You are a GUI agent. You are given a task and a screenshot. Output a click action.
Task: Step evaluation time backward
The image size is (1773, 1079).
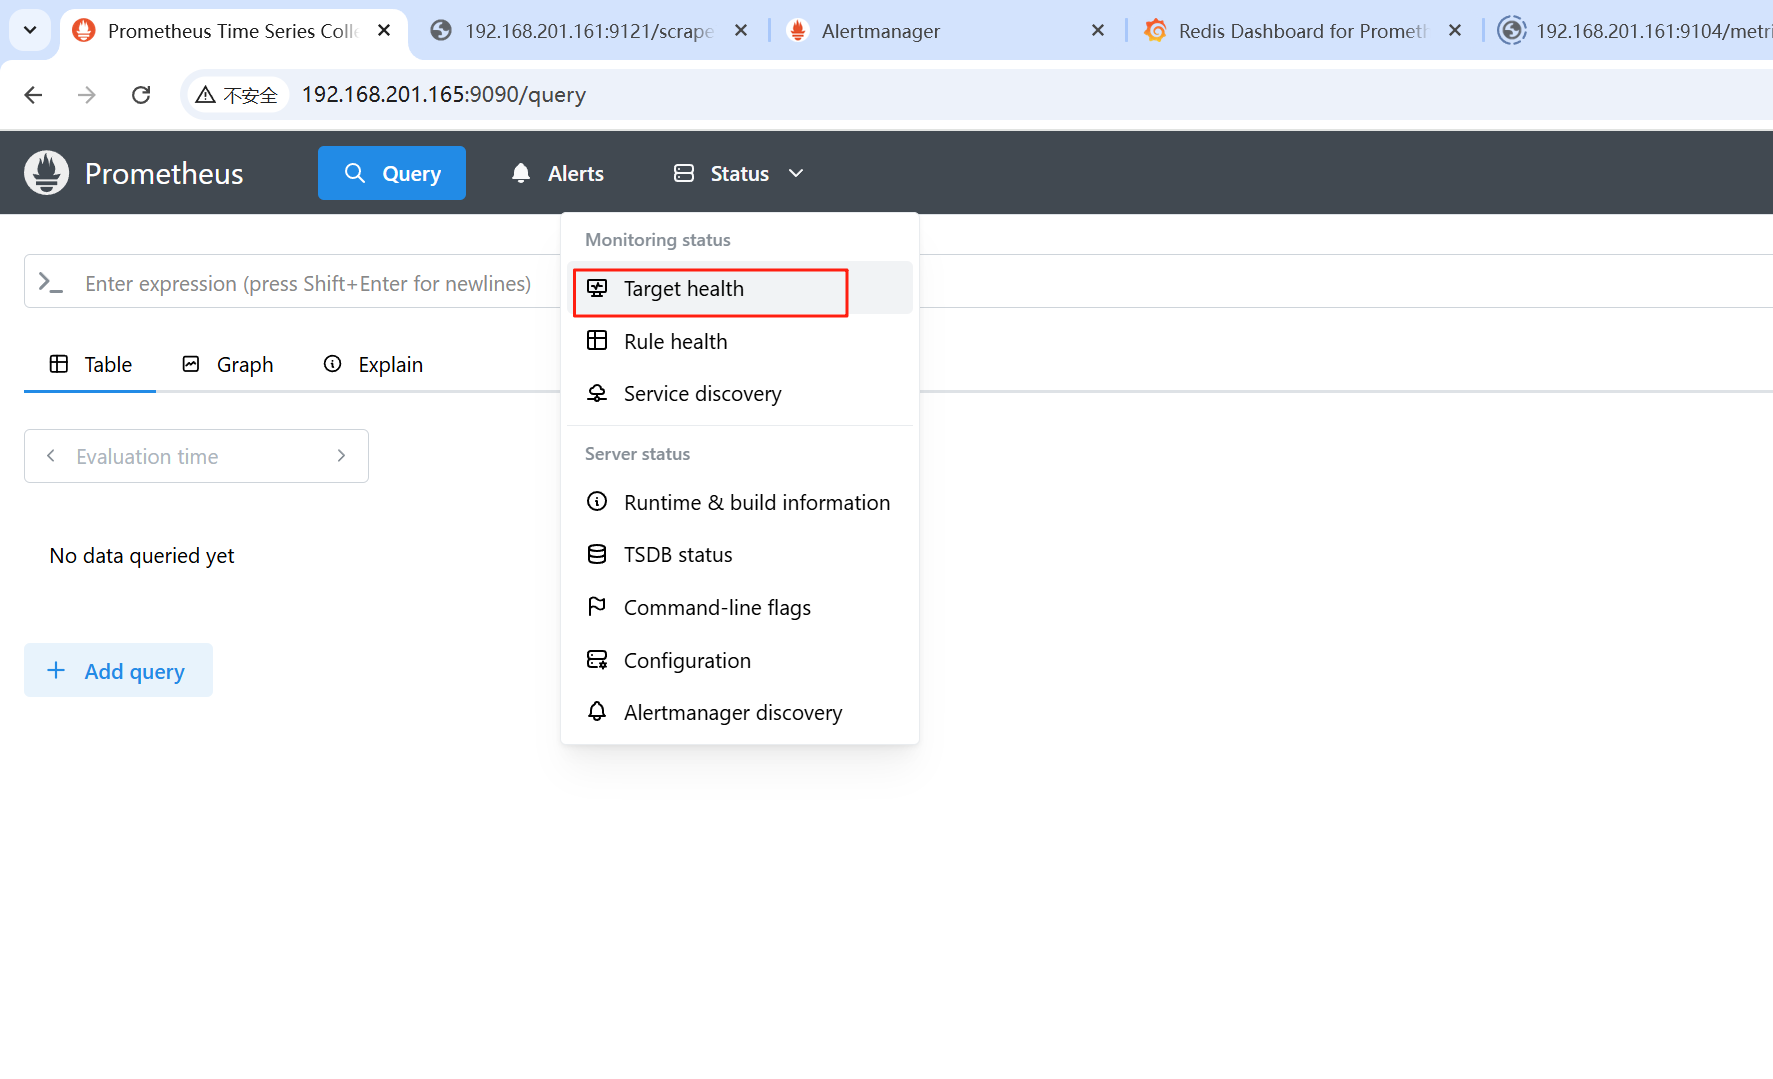tap(51, 456)
